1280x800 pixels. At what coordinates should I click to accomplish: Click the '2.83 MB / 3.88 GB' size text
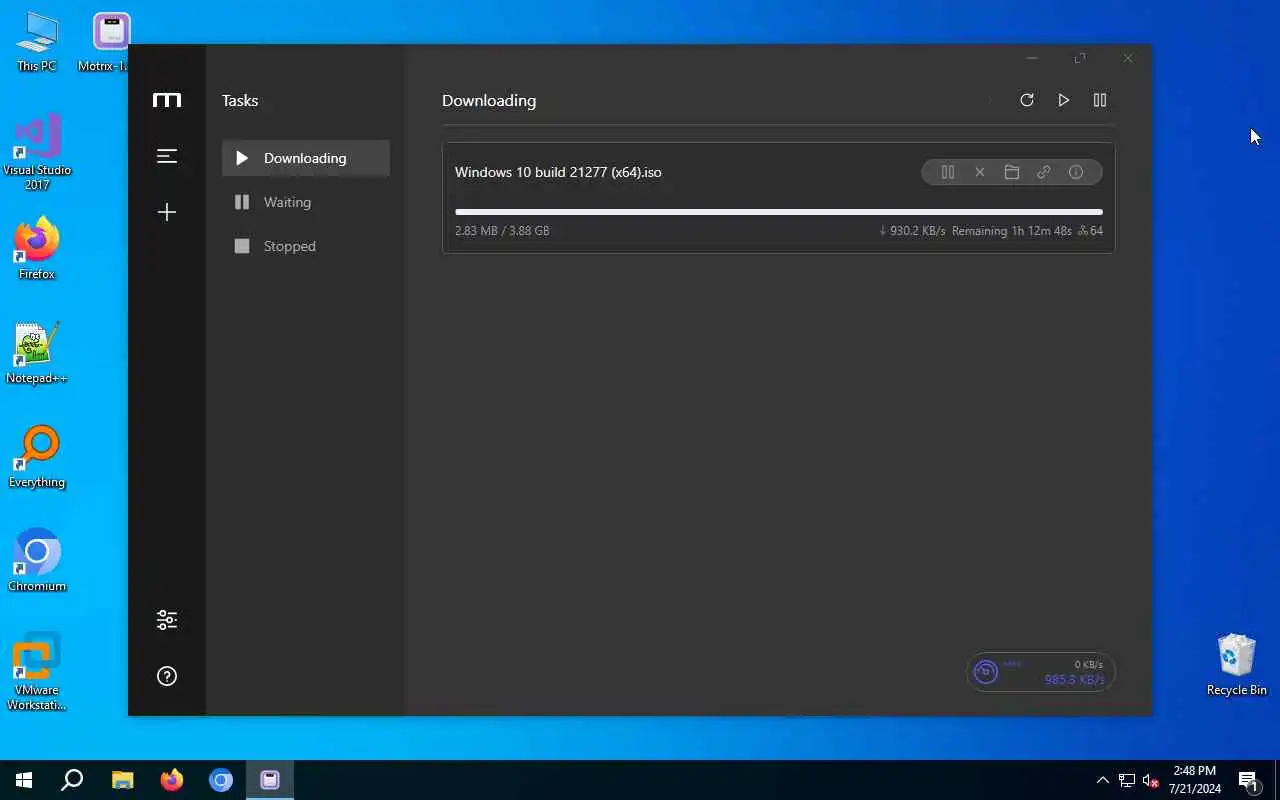pos(502,231)
